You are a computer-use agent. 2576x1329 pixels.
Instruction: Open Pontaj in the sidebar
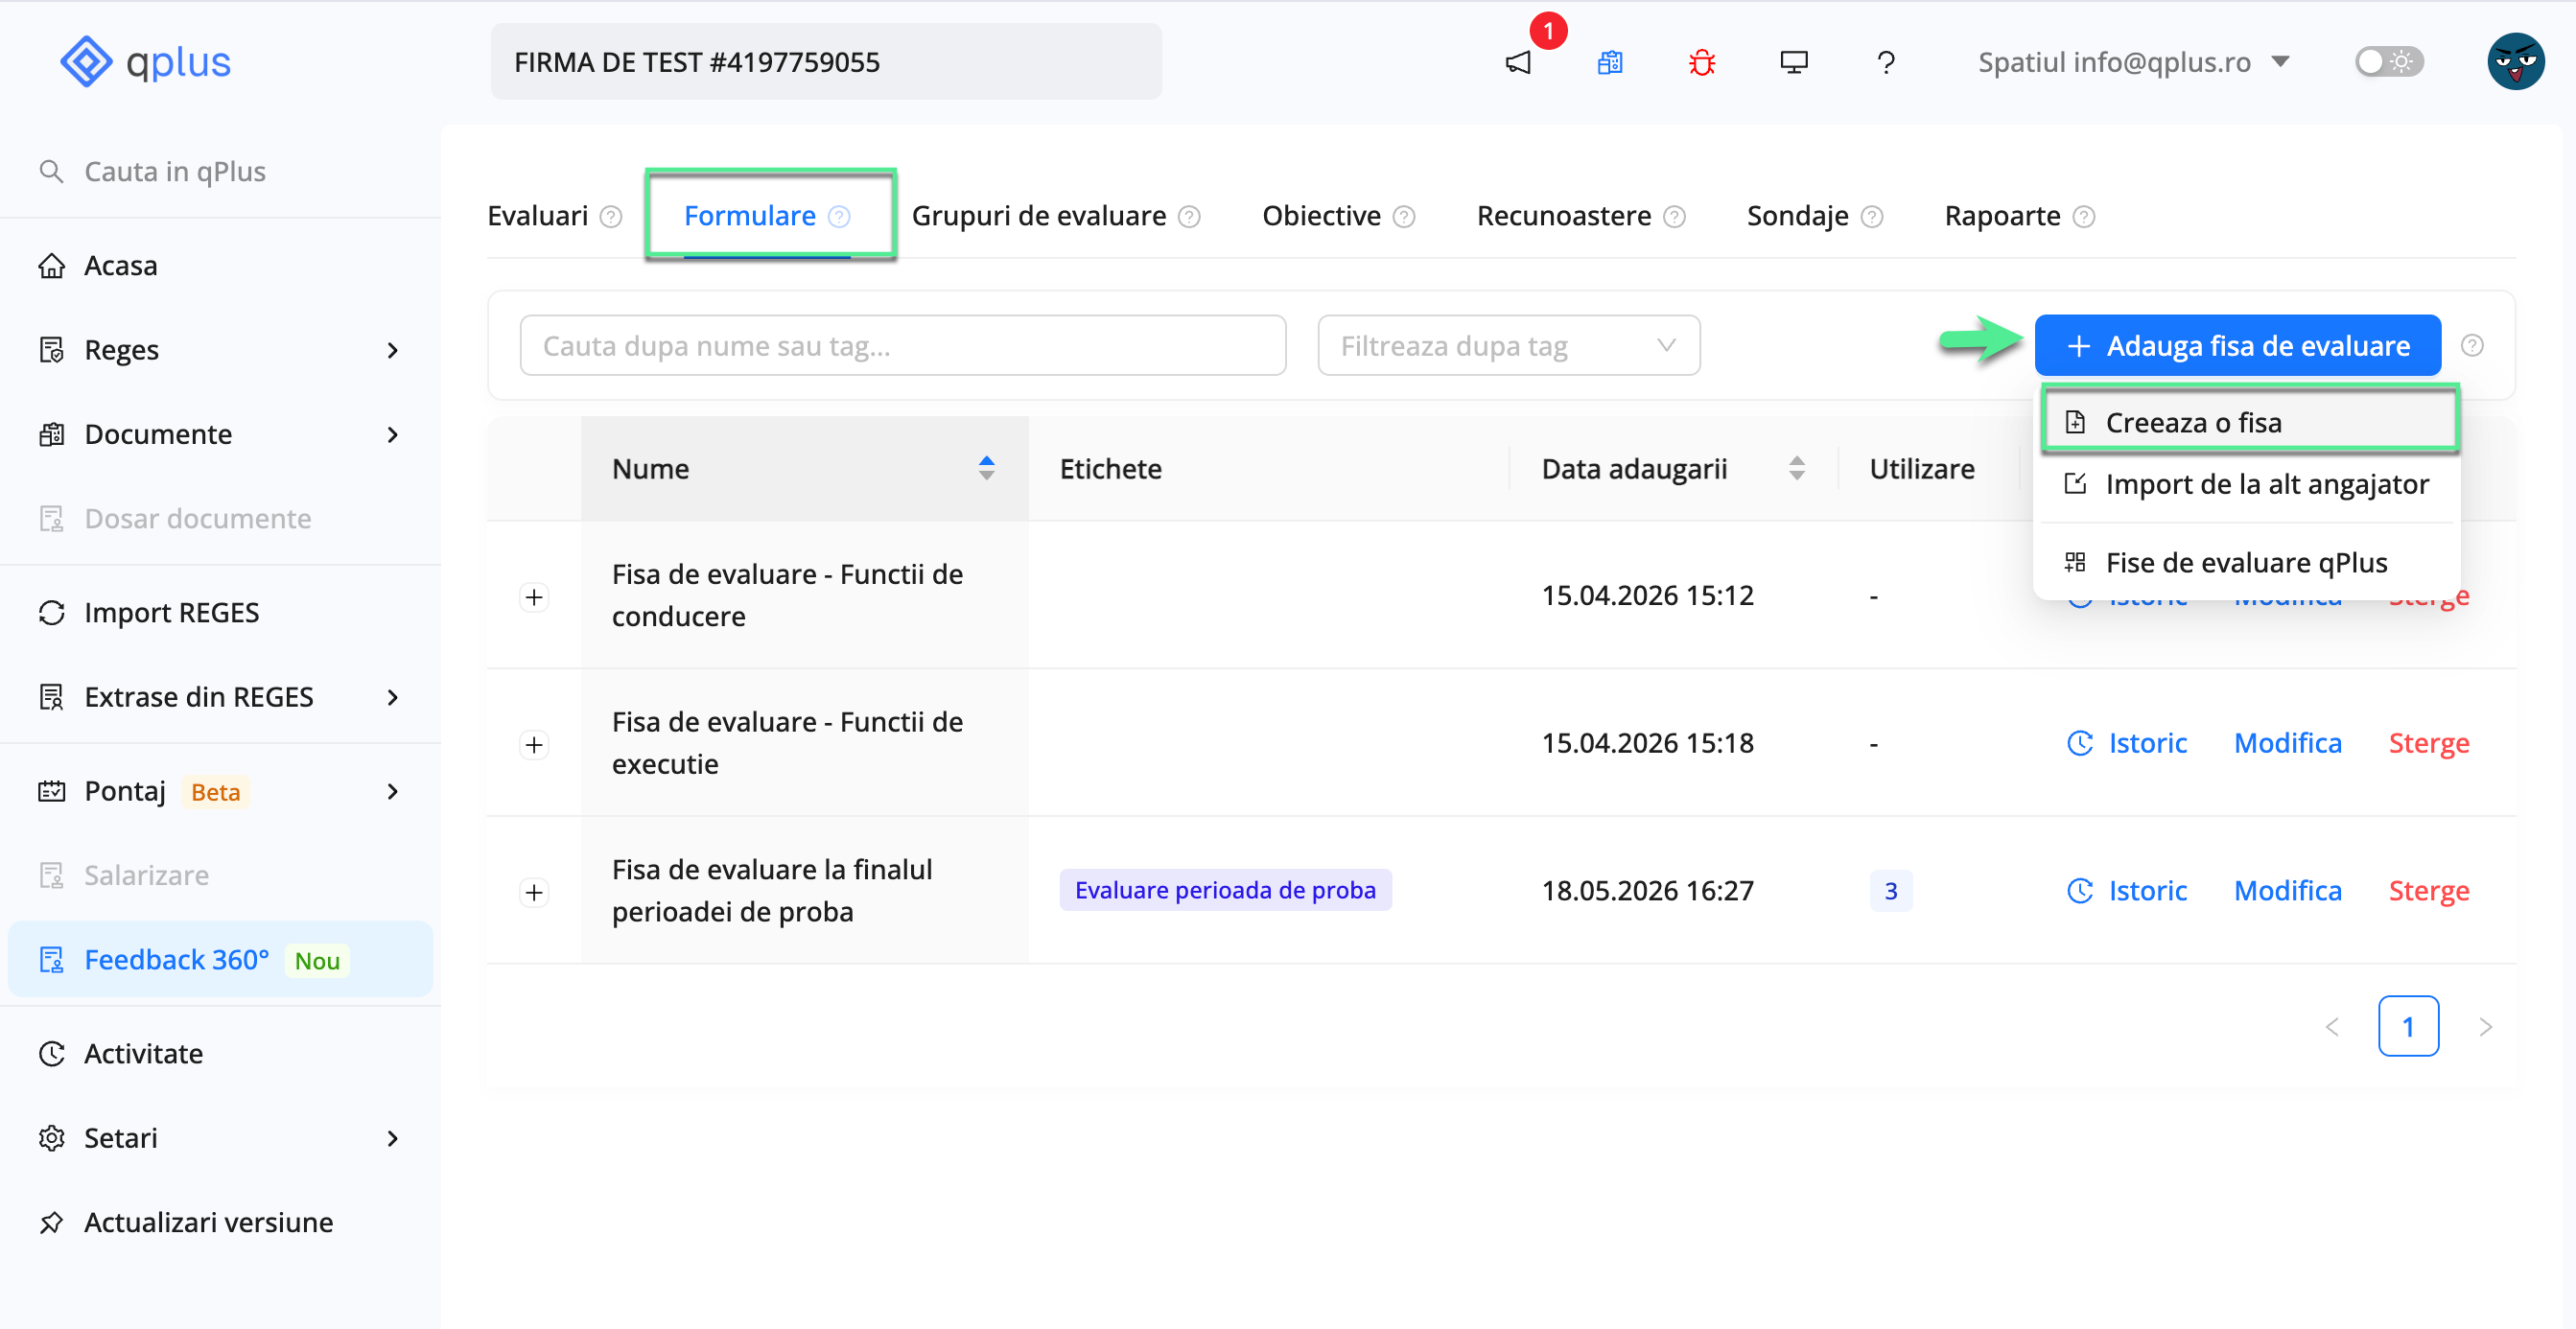tap(125, 791)
